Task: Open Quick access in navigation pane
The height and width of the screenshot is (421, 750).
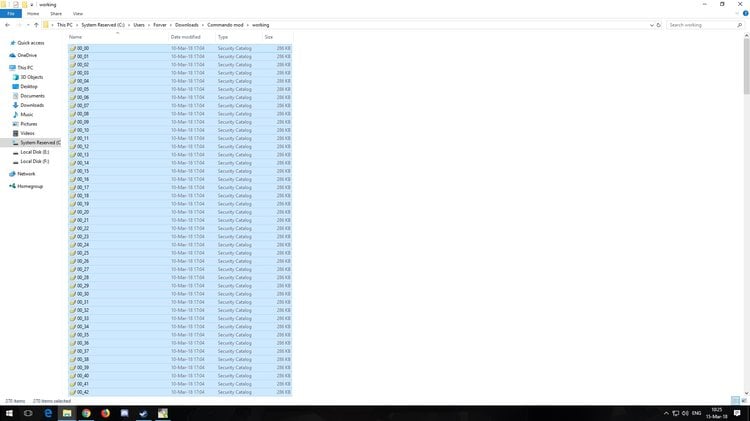Action: click(x=31, y=43)
